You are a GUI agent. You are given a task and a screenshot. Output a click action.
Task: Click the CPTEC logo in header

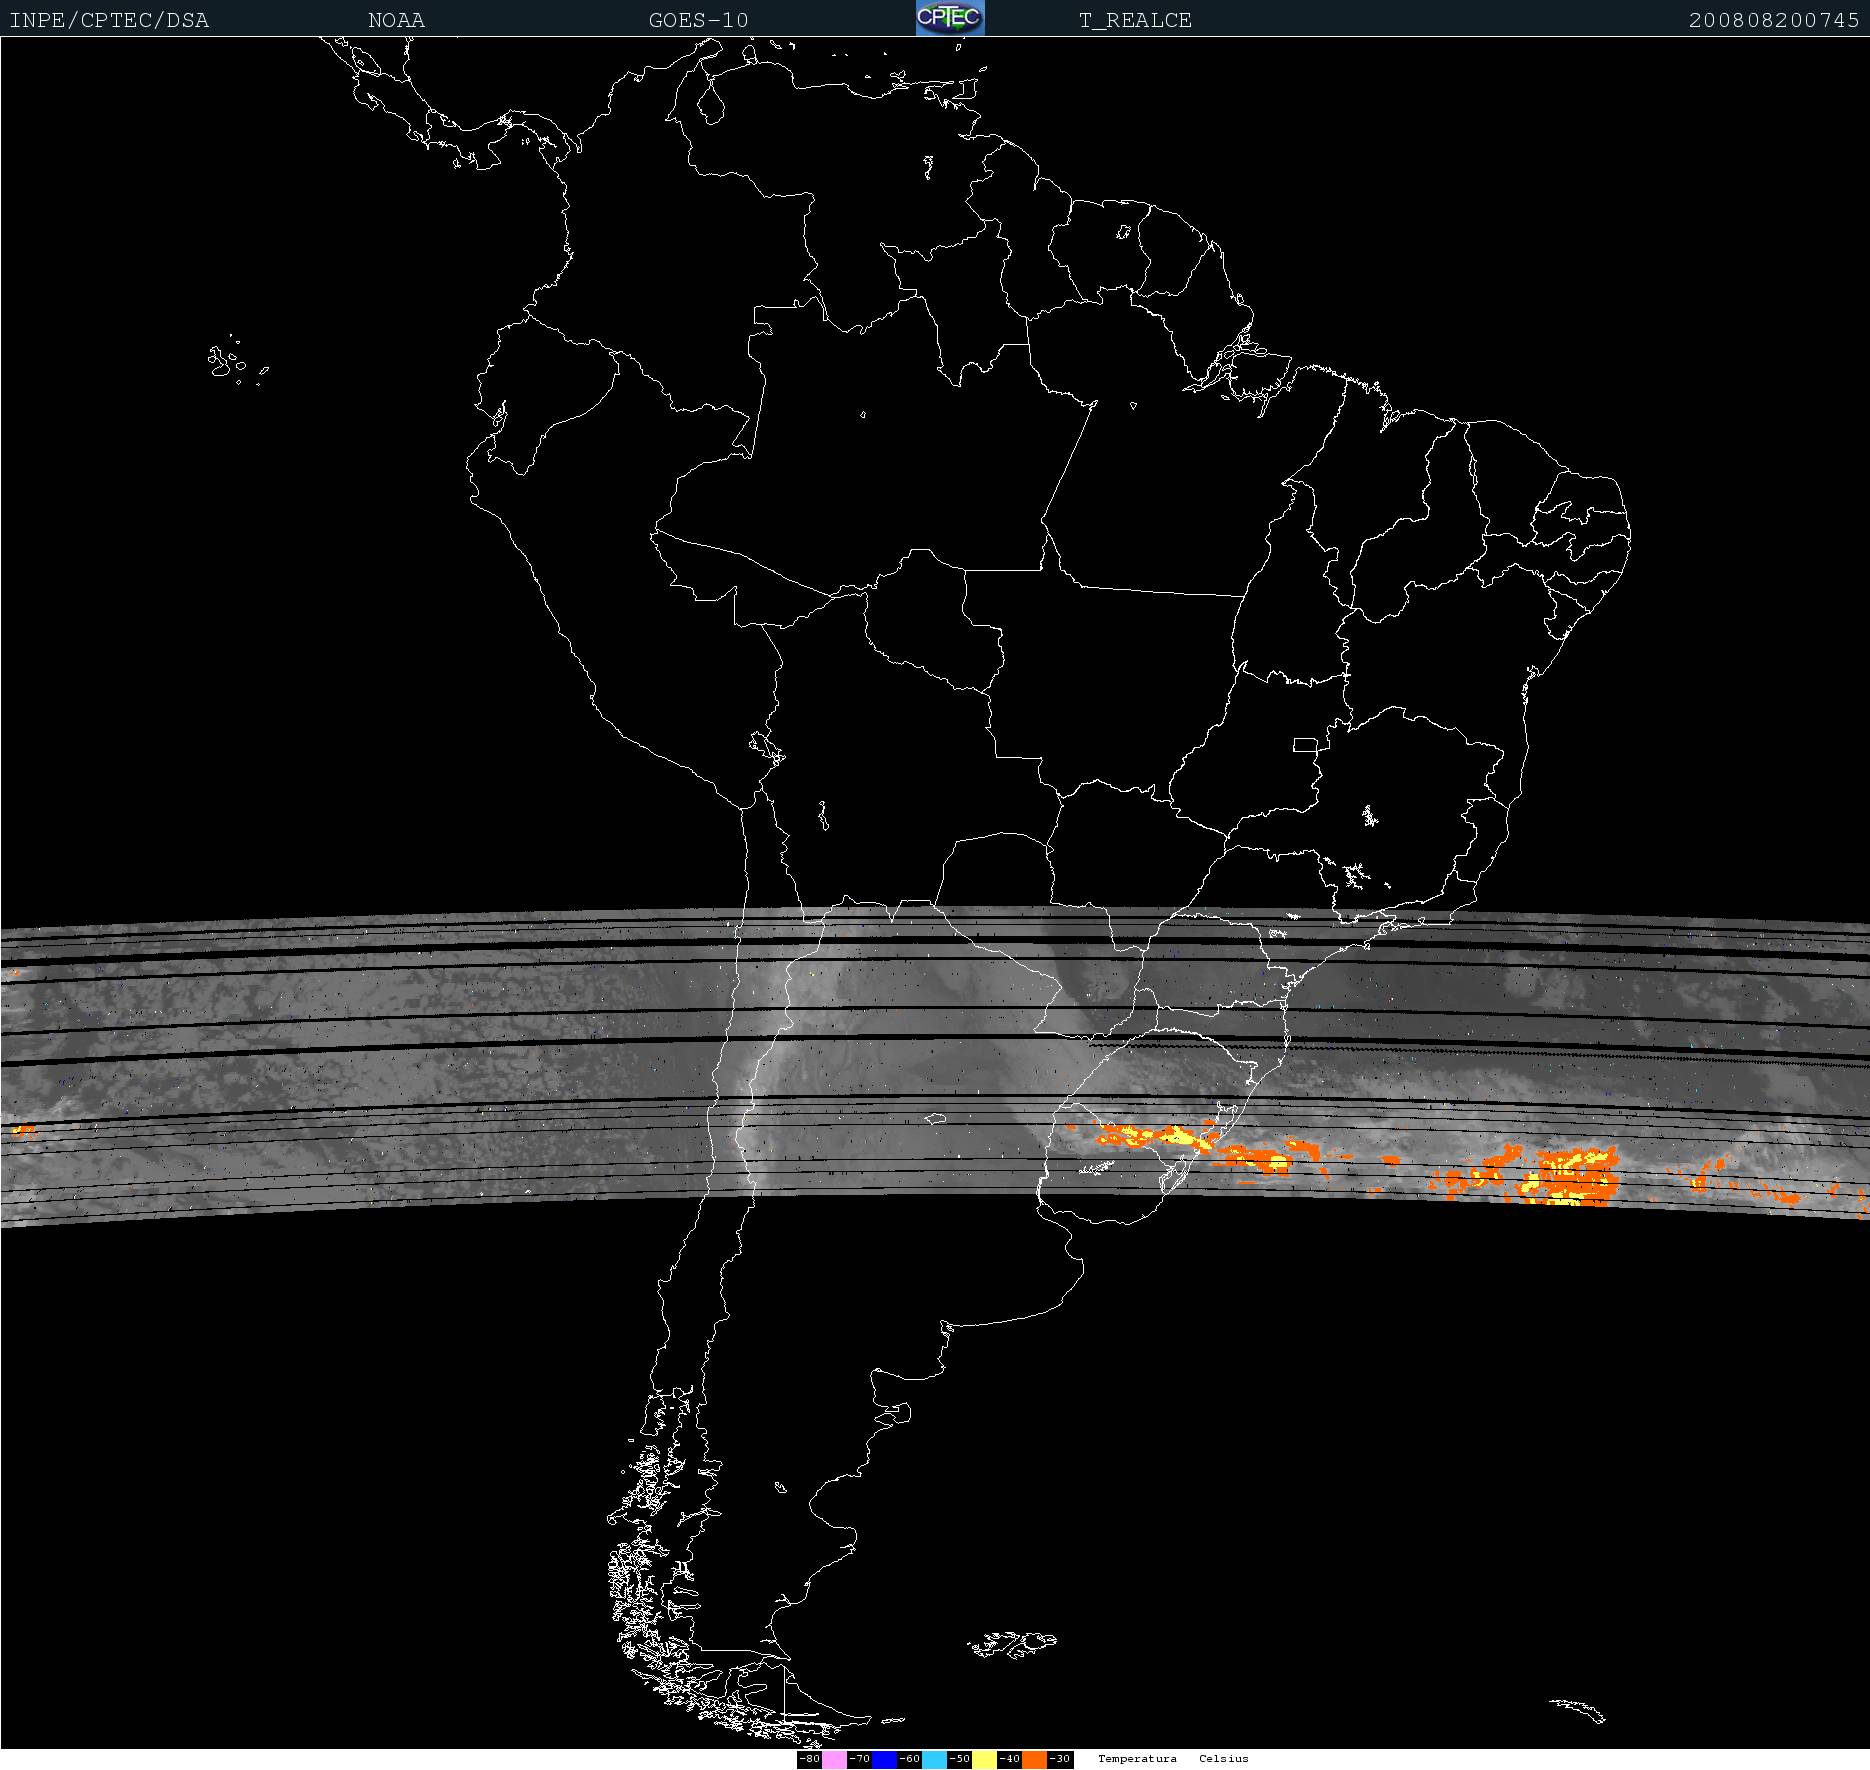[x=950, y=18]
